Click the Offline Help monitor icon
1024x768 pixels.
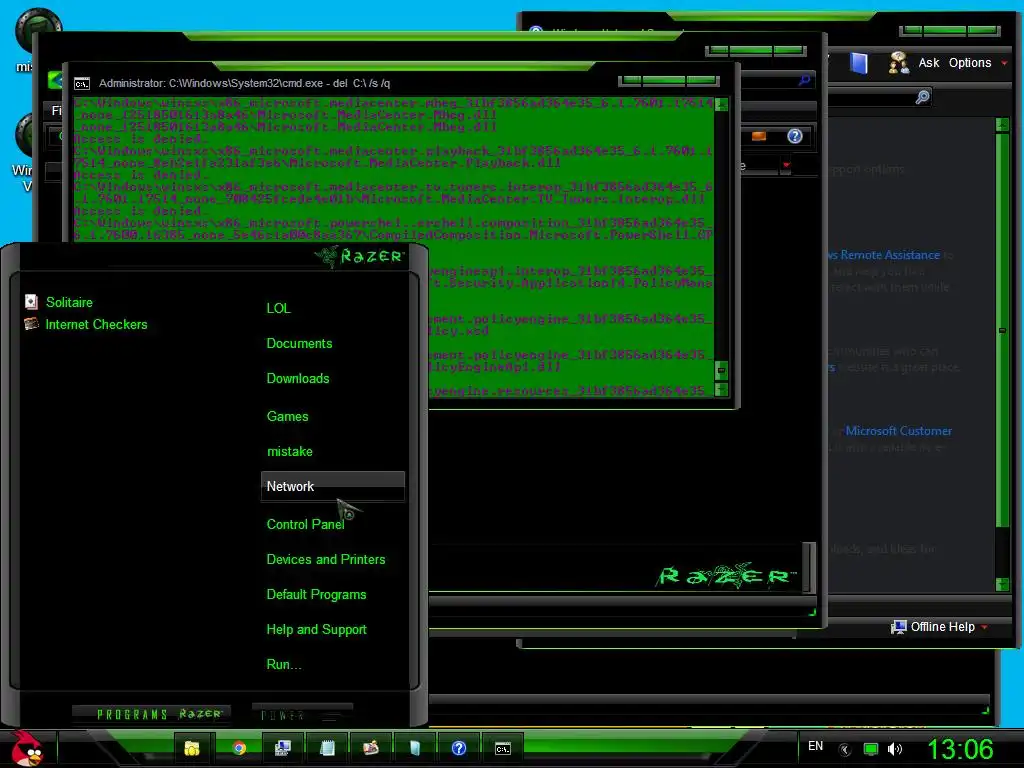899,627
